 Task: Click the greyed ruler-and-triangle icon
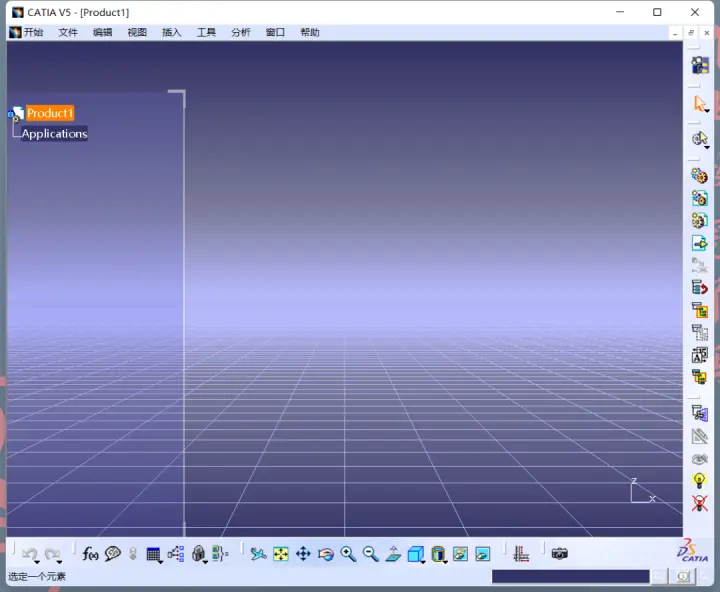[699, 435]
